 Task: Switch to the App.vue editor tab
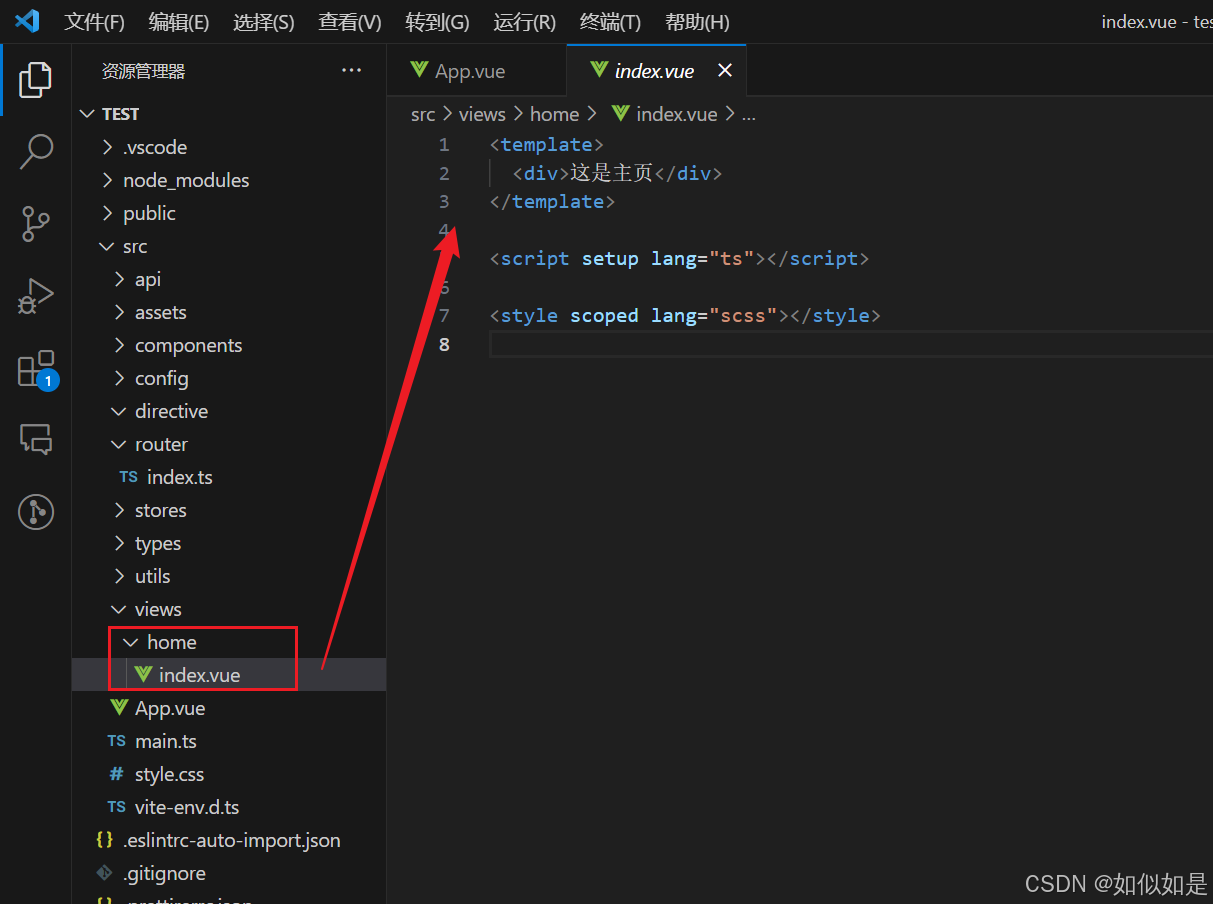coord(476,70)
